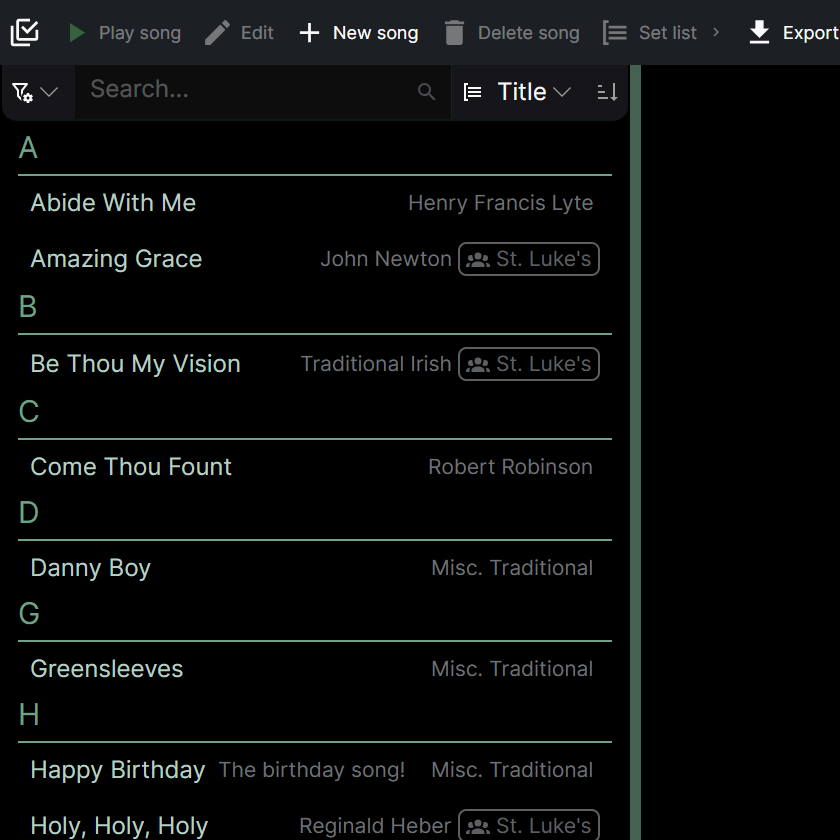Click Misc. Traditional on the Greensleeves row
The width and height of the screenshot is (840, 840).
tap(512, 669)
